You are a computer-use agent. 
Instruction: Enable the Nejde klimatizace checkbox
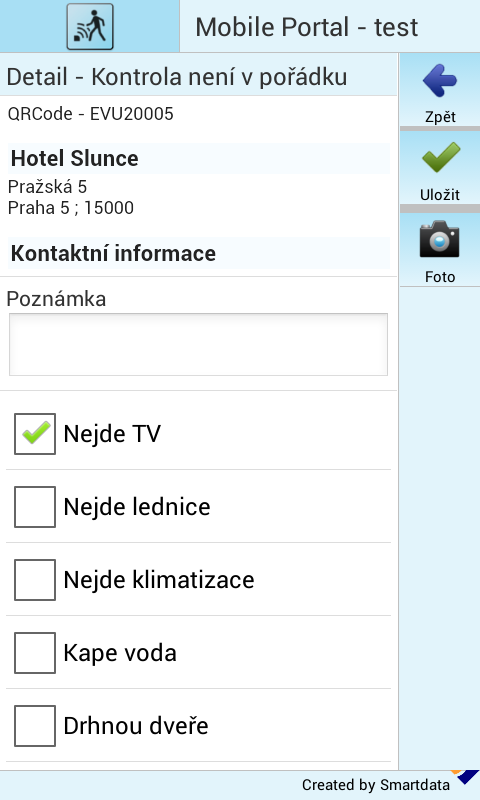coord(35,580)
